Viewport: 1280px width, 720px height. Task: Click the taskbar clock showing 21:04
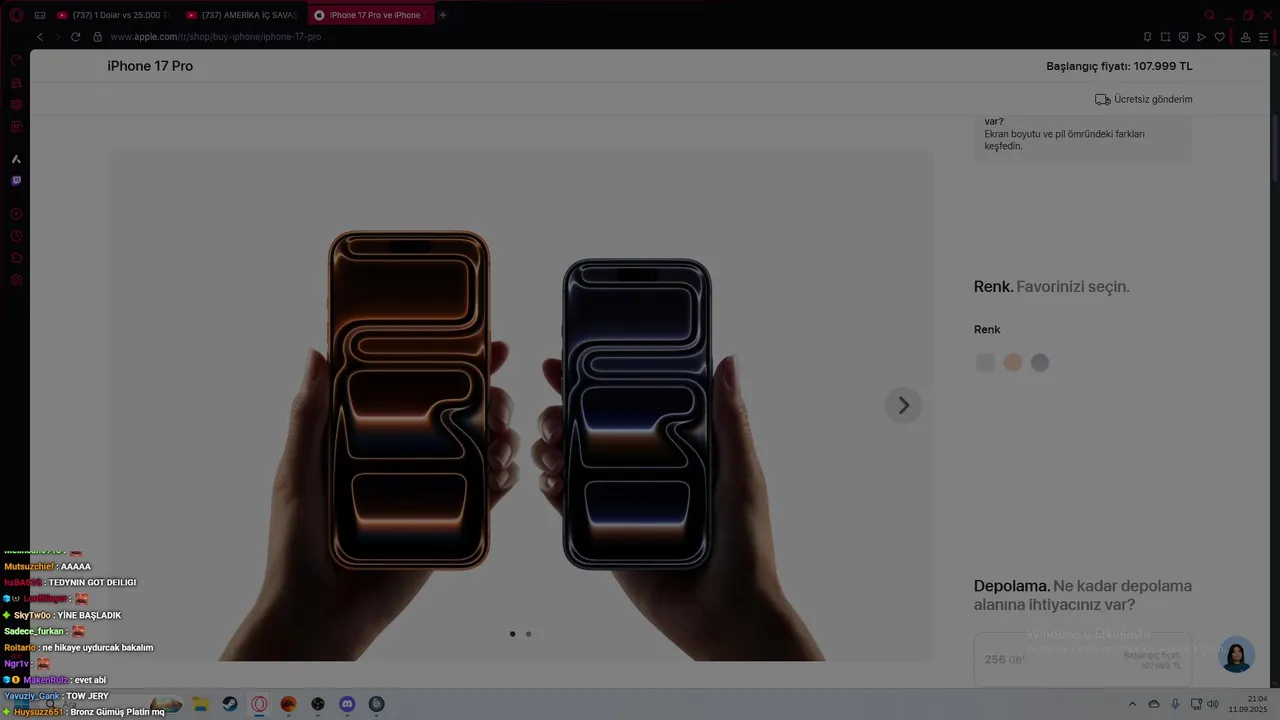(1248, 704)
